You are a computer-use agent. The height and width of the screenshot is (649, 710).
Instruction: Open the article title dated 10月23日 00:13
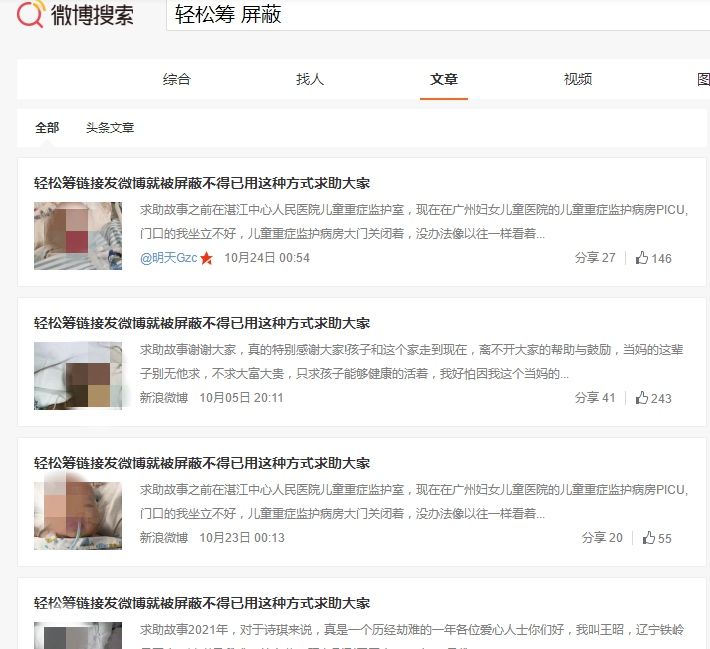(202, 463)
